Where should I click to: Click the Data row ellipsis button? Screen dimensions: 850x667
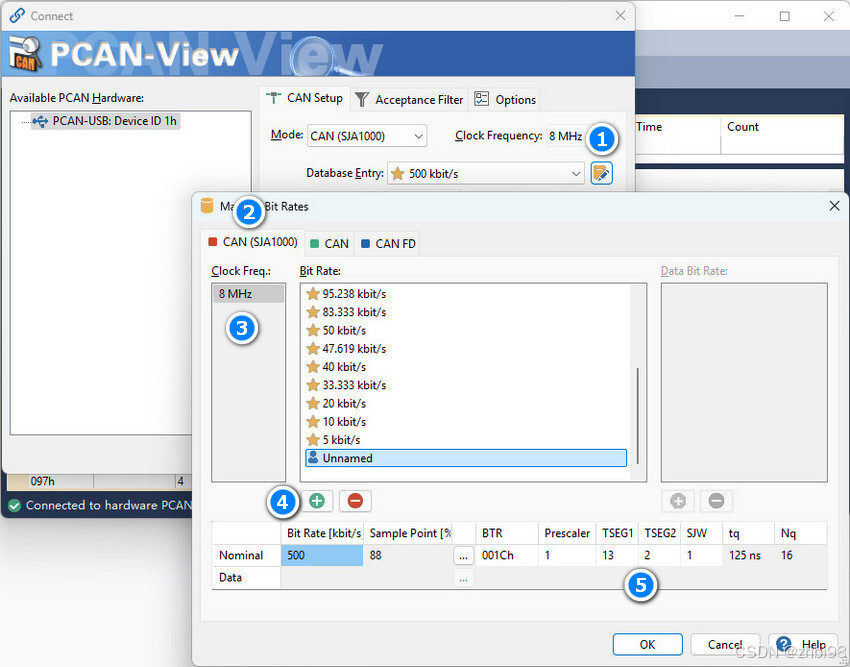tap(463, 578)
